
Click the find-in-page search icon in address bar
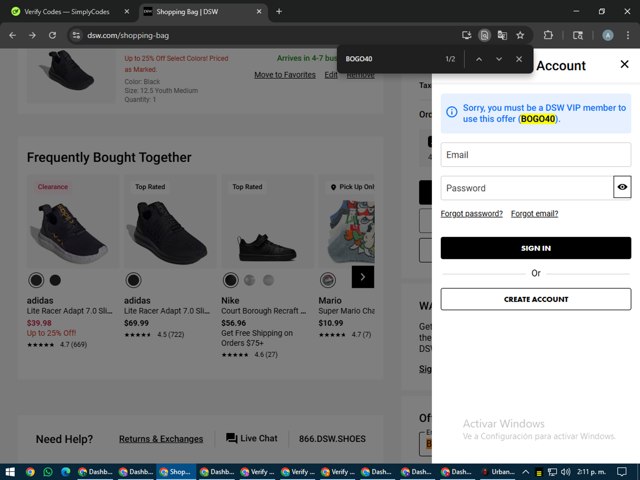(x=484, y=36)
